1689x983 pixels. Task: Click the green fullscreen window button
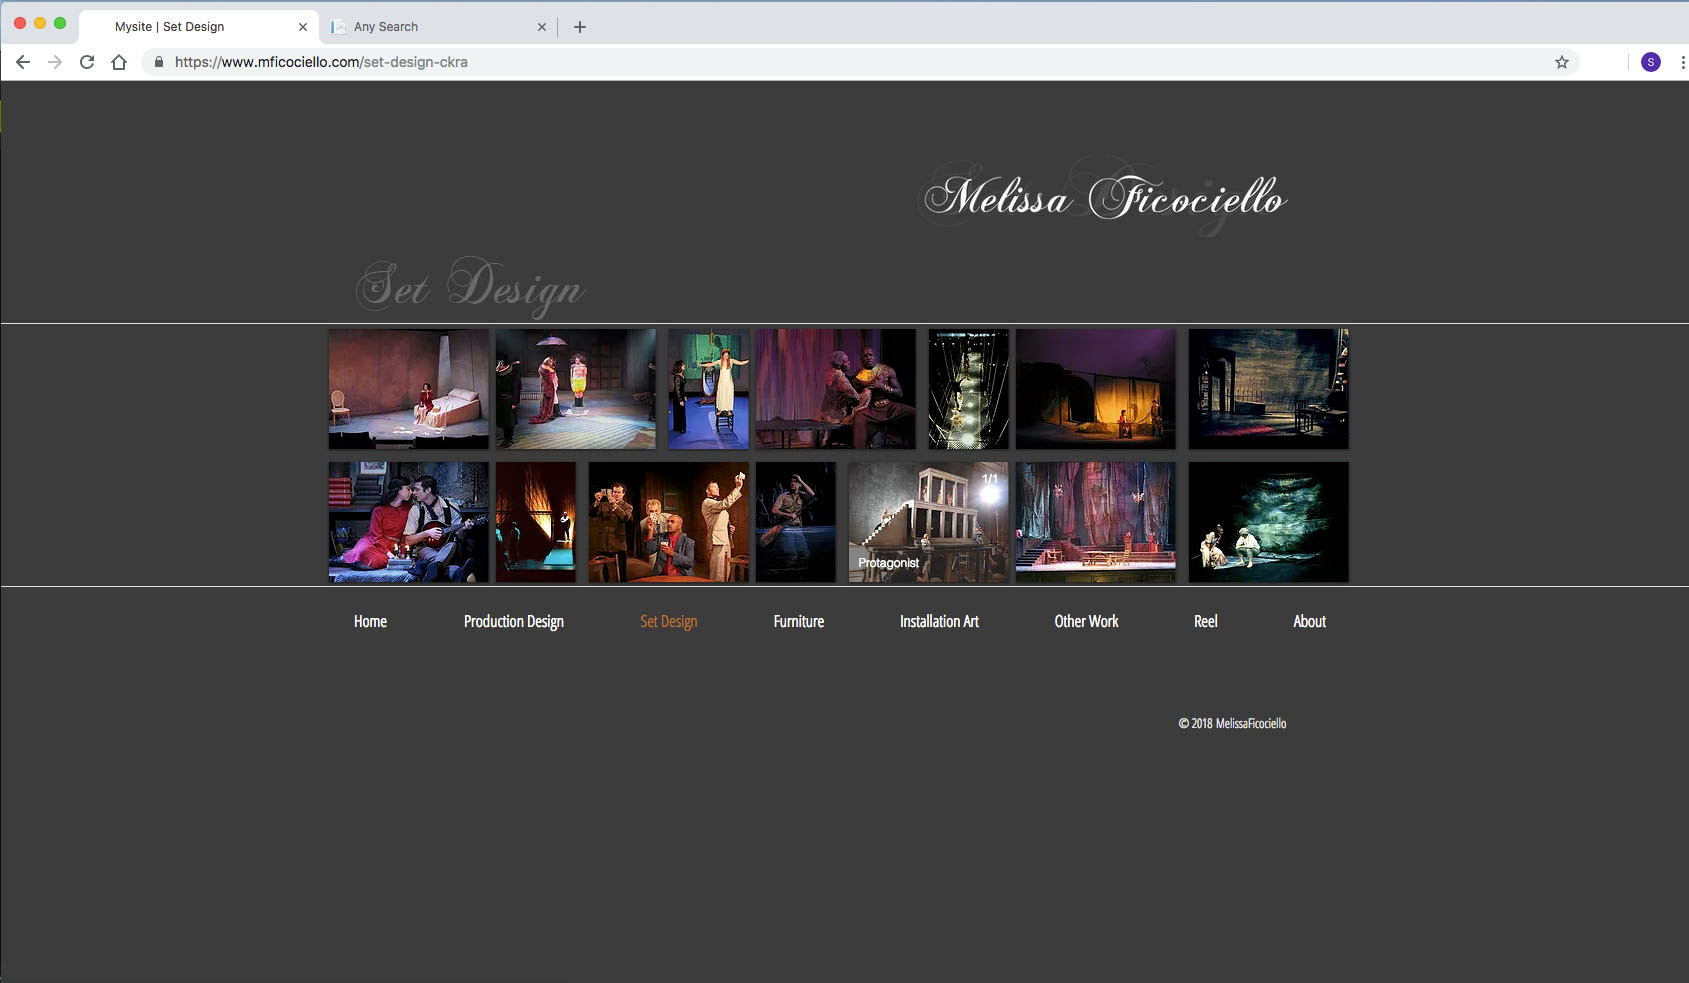[60, 23]
